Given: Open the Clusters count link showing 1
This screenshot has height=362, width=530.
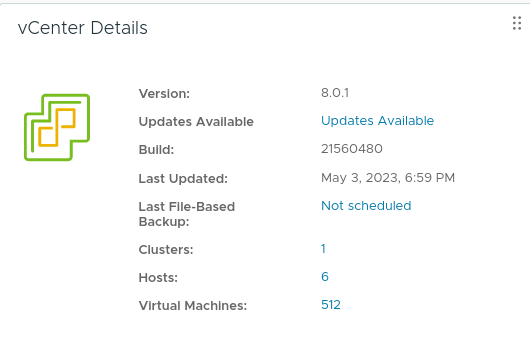Looking at the screenshot, I should coord(323,249).
